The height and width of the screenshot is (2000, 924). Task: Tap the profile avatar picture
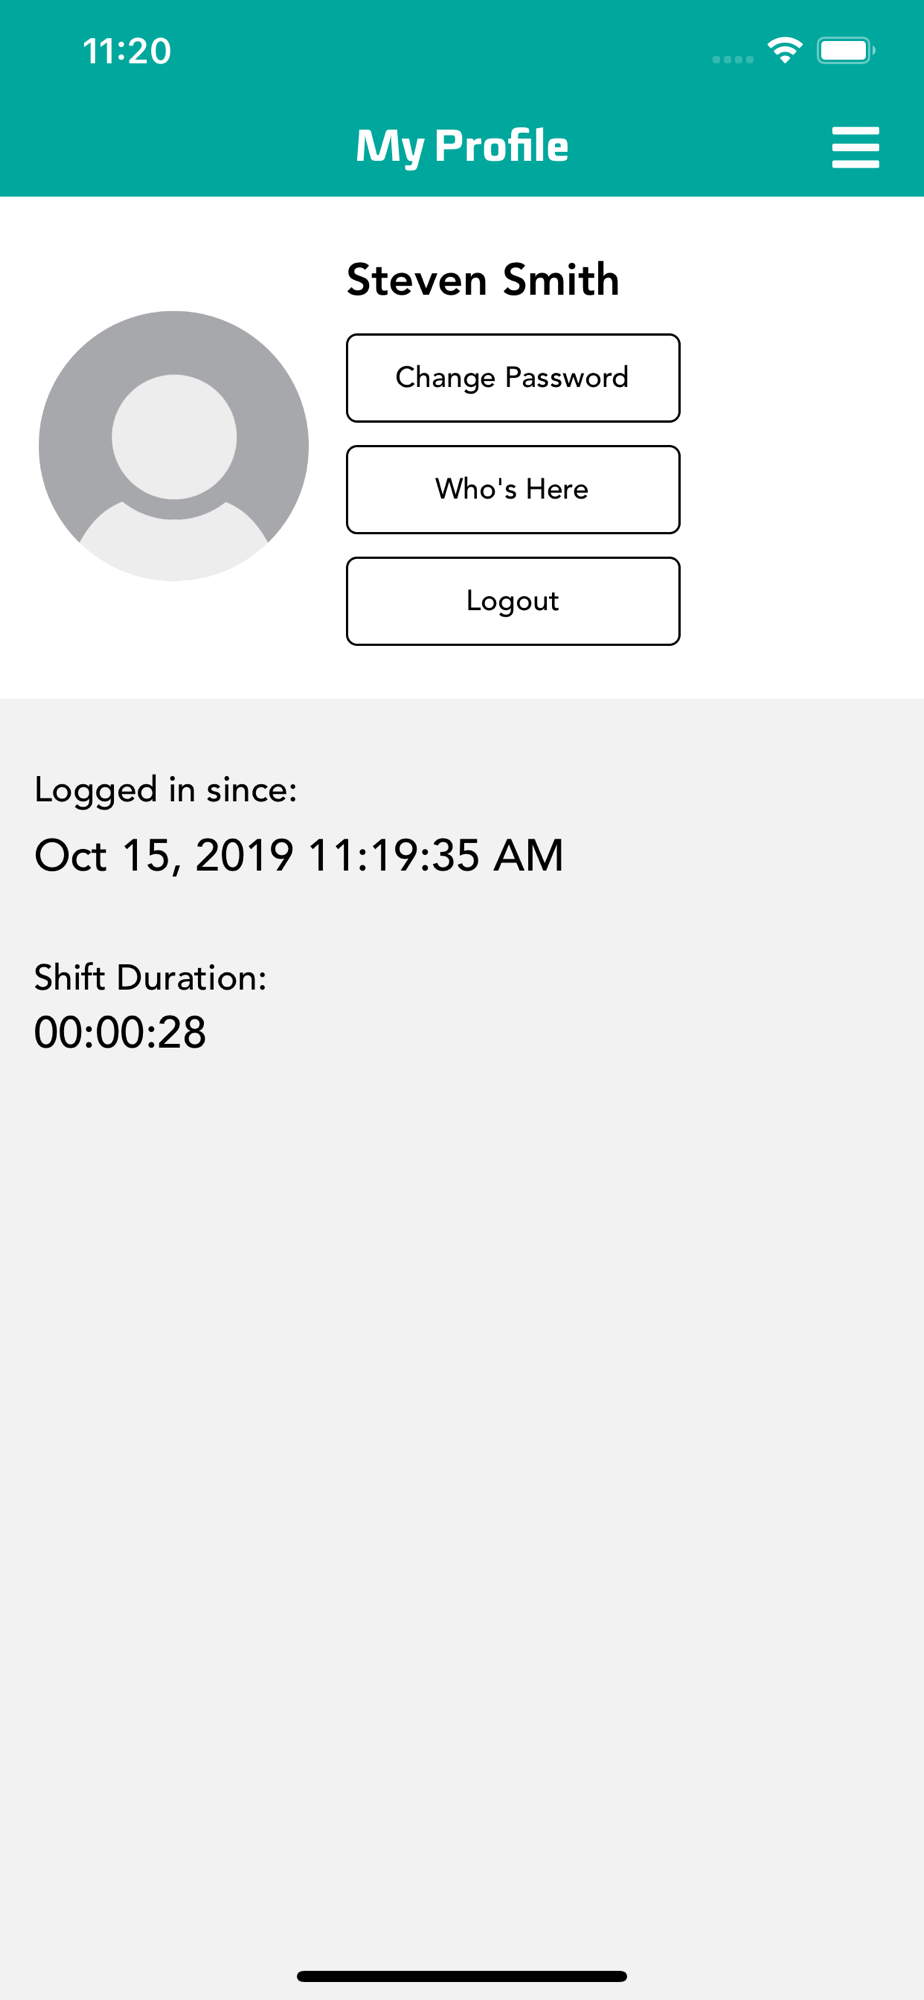174,445
